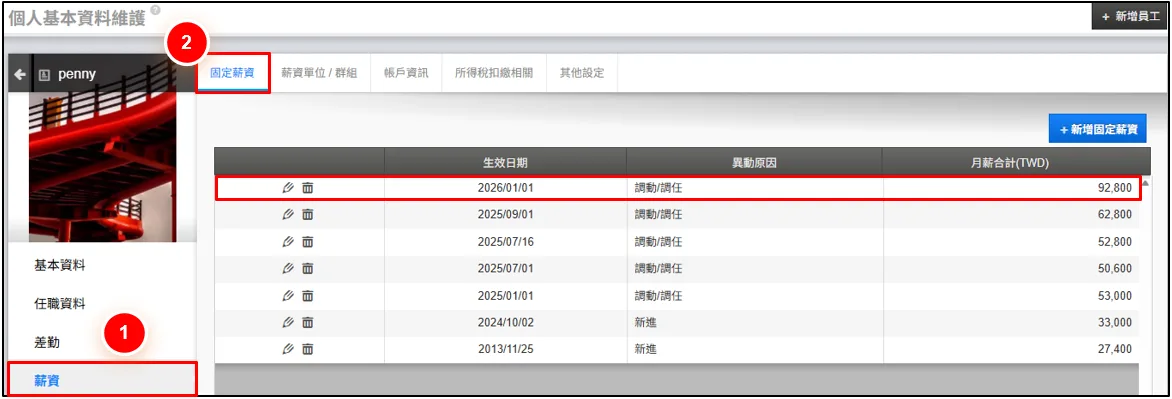1172x399 pixels.
Task: Edit the 2025/09/01 salary record
Action: [289, 214]
